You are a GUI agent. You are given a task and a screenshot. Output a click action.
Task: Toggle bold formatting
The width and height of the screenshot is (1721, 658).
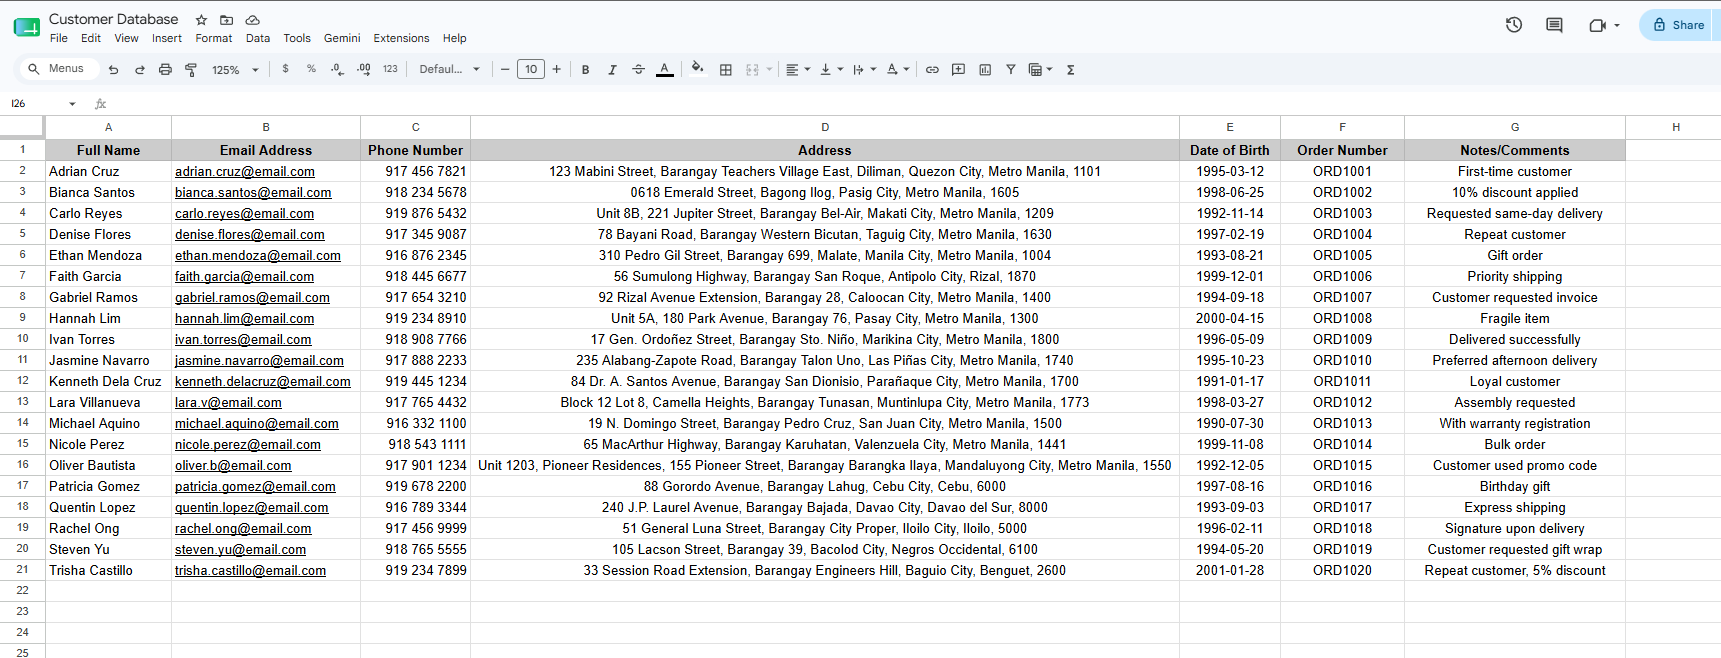pyautogui.click(x=586, y=70)
